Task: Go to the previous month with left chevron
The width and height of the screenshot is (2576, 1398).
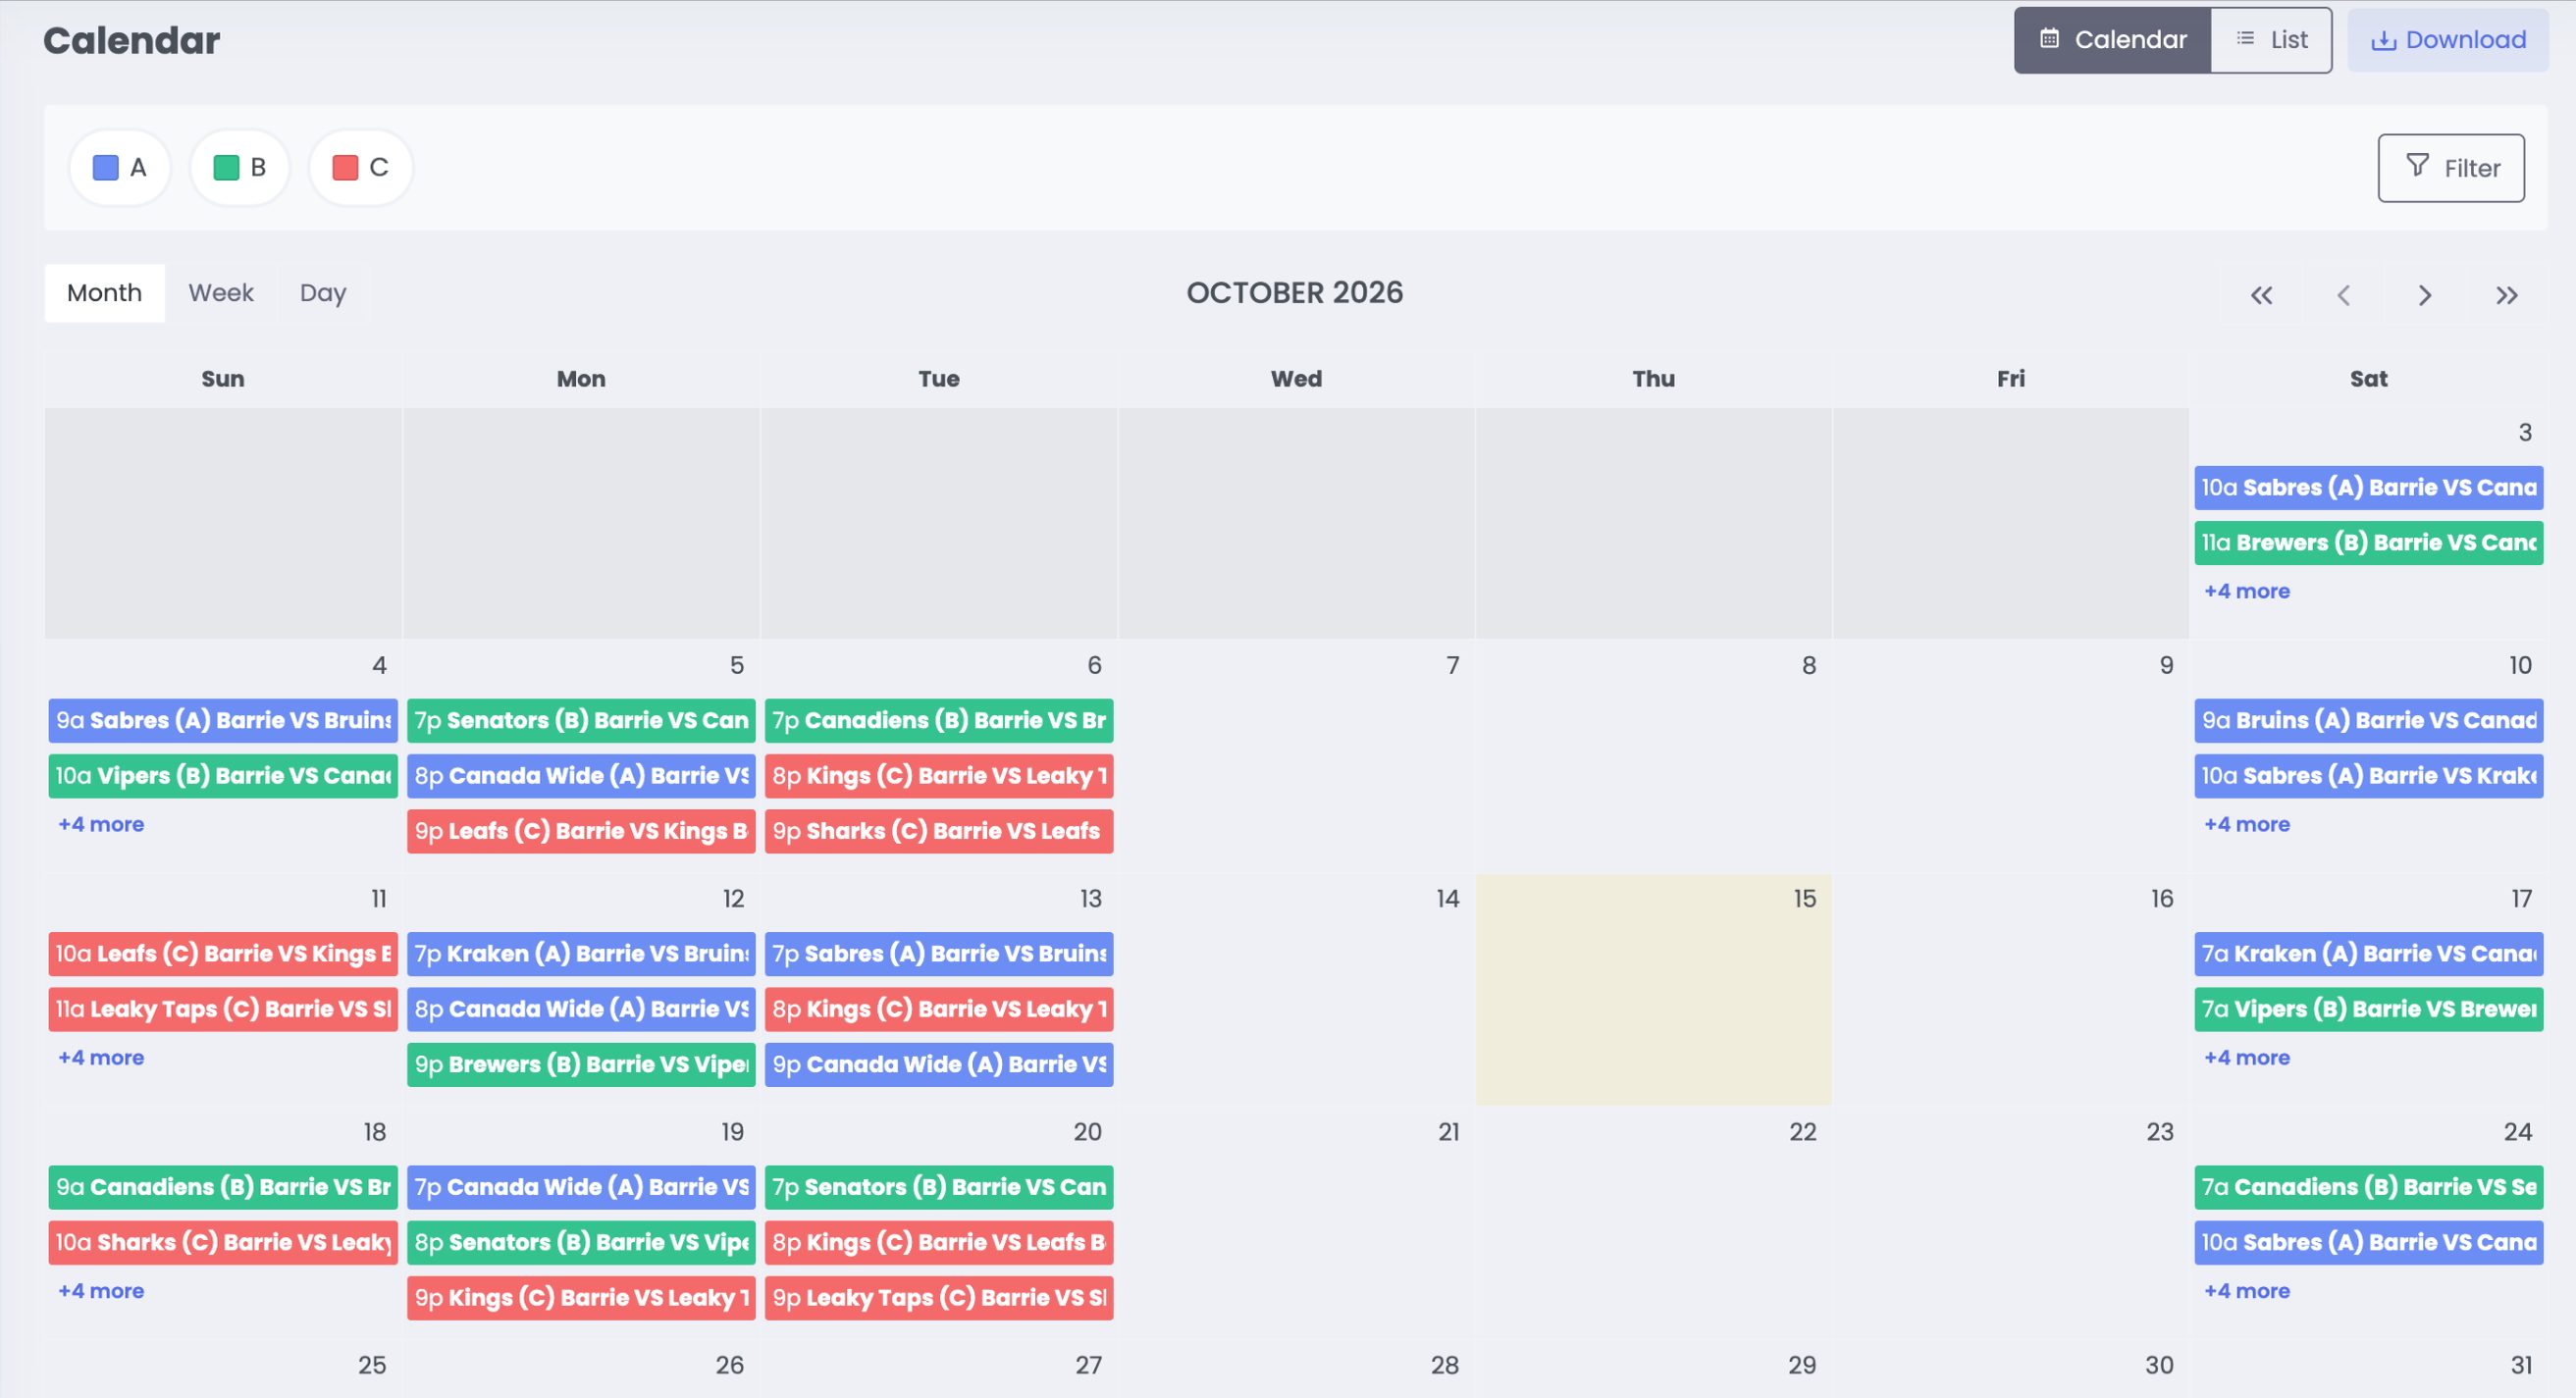Action: (x=2343, y=295)
